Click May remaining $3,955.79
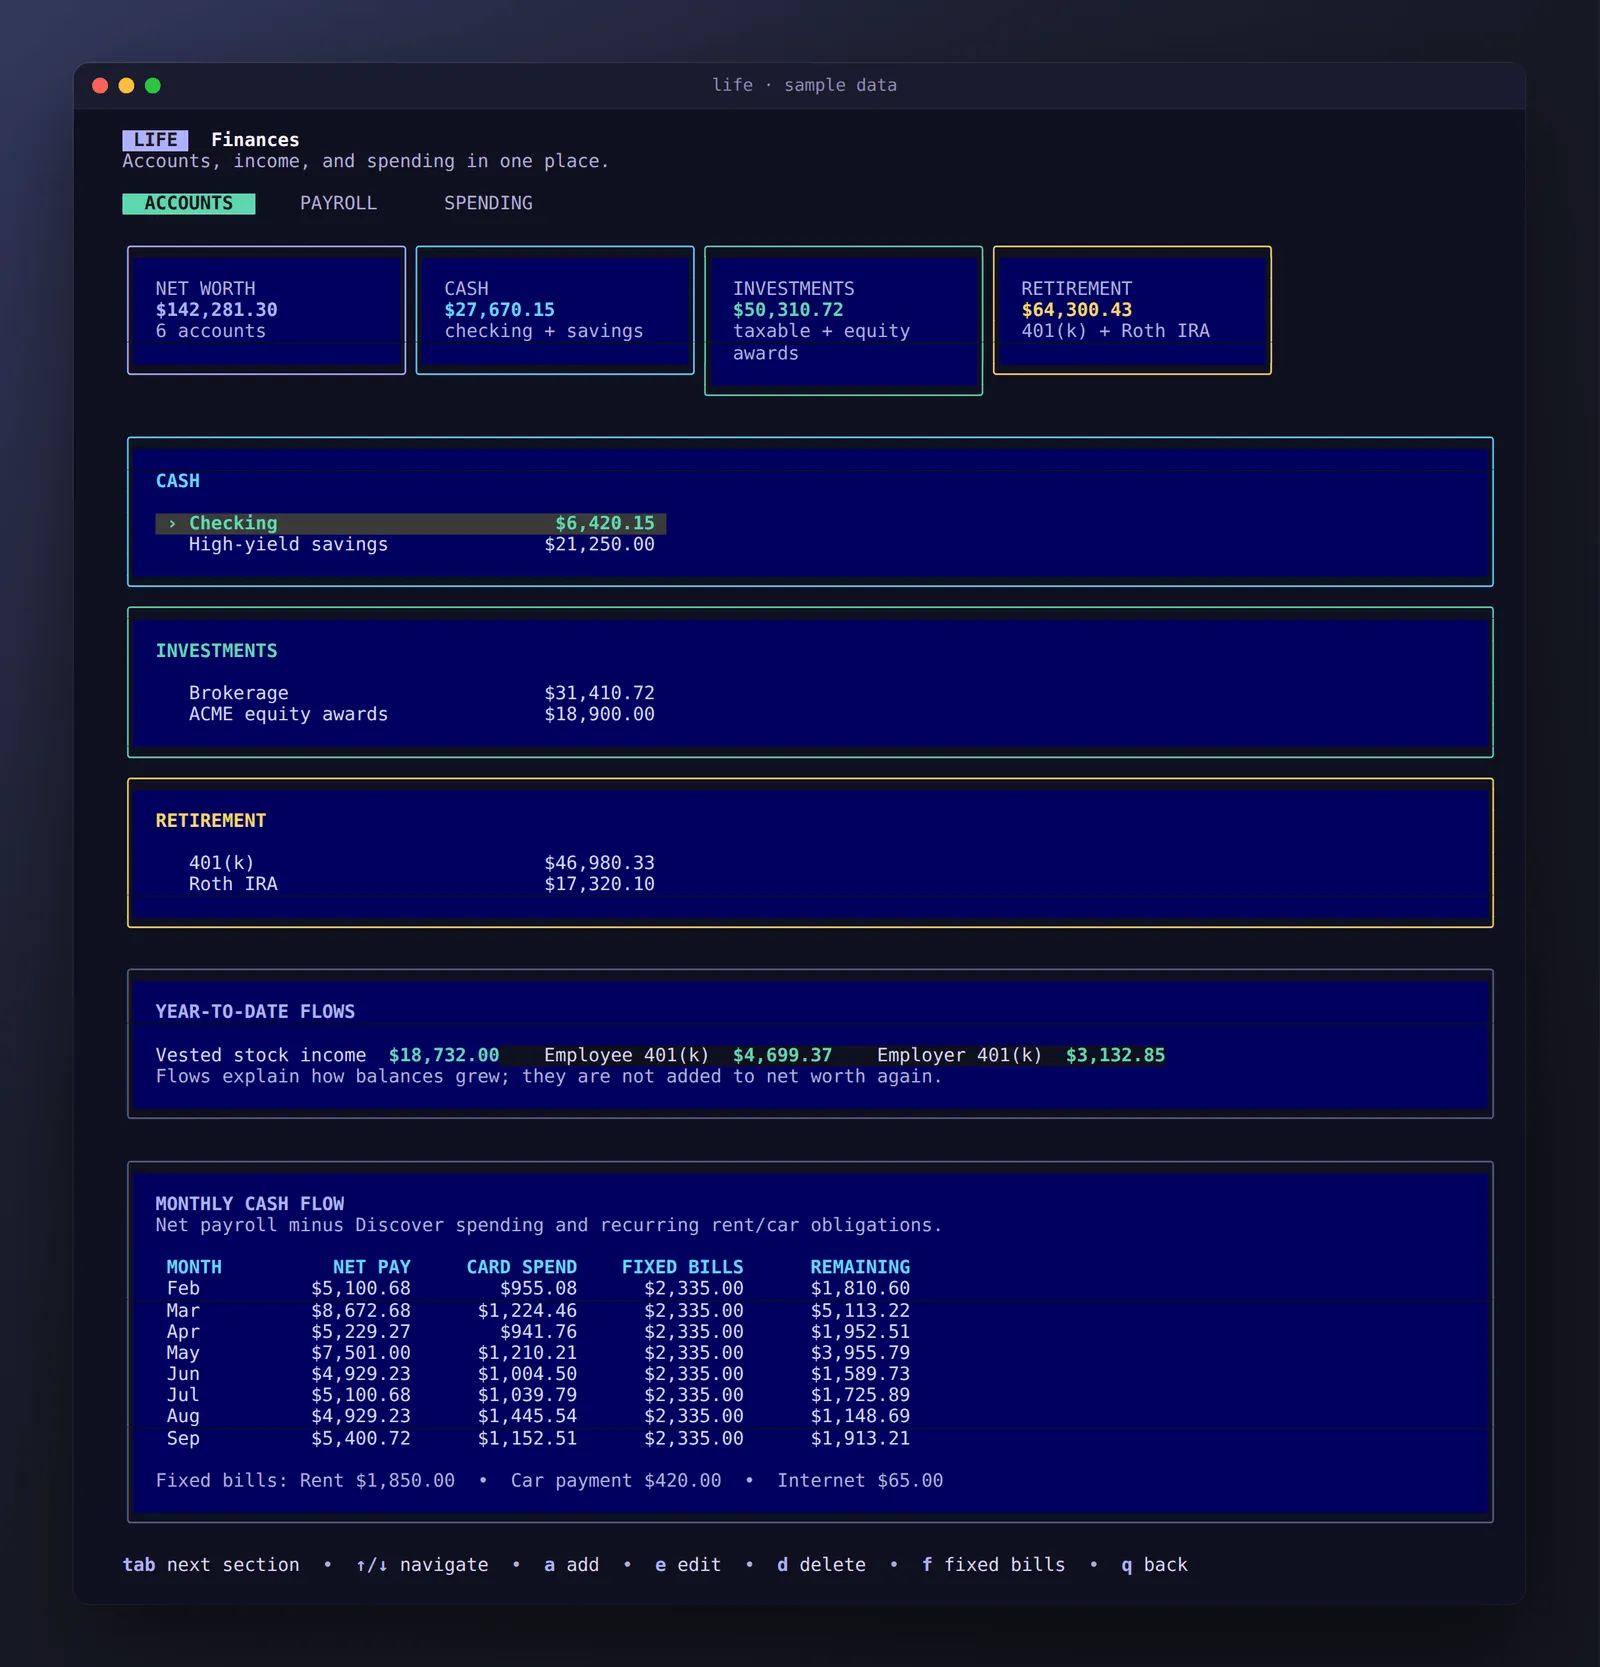The width and height of the screenshot is (1600, 1667). tap(860, 1353)
